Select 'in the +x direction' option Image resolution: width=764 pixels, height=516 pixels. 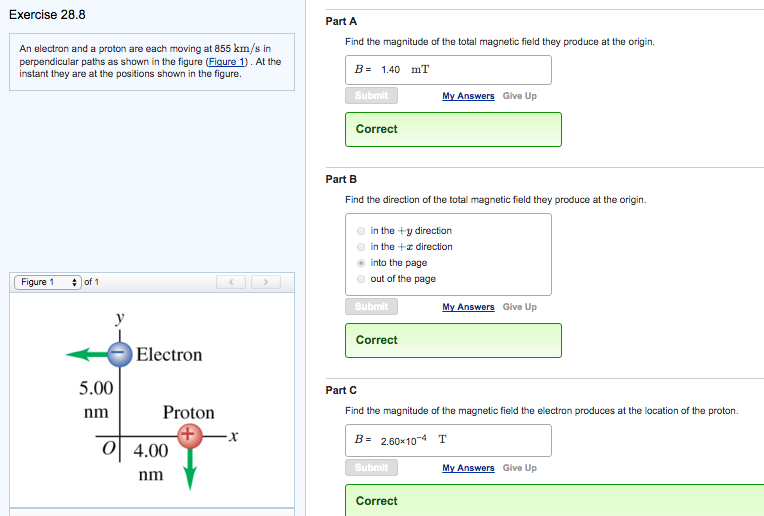(x=361, y=247)
